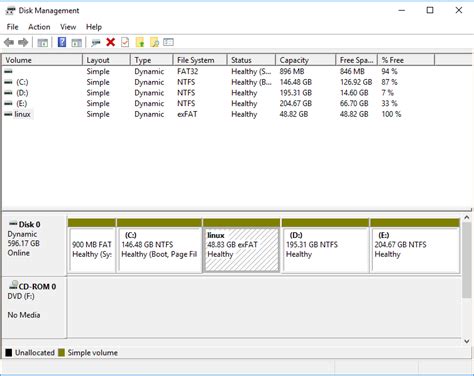Click the Show/Hide Action Pane icon
The height and width of the screenshot is (376, 474).
(x=77, y=43)
